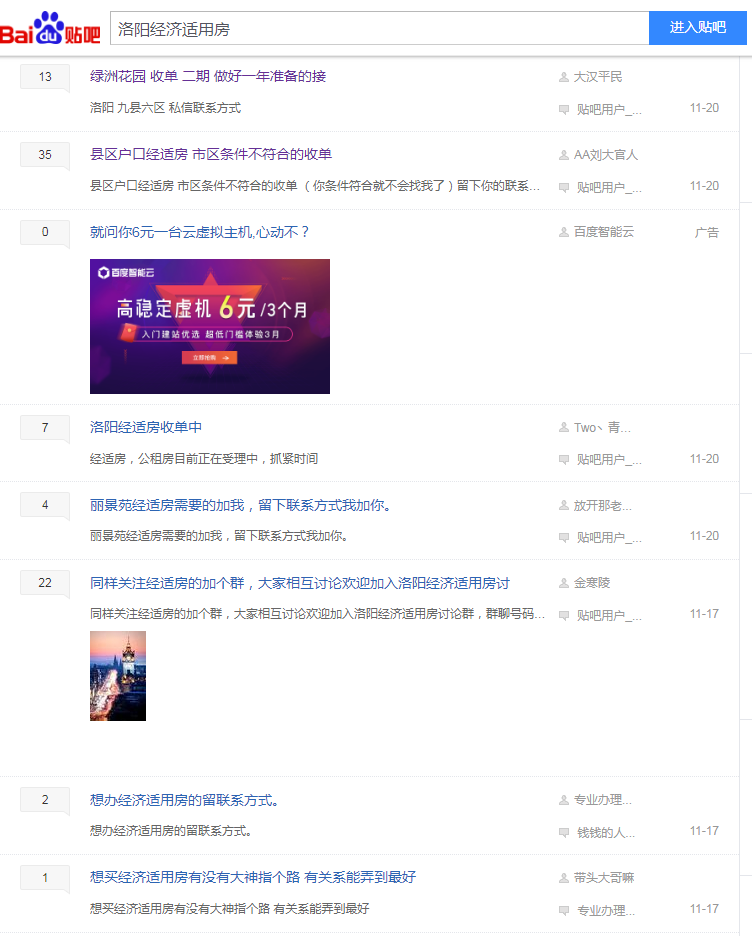Click author icon beside 放开那老...

(x=563, y=506)
